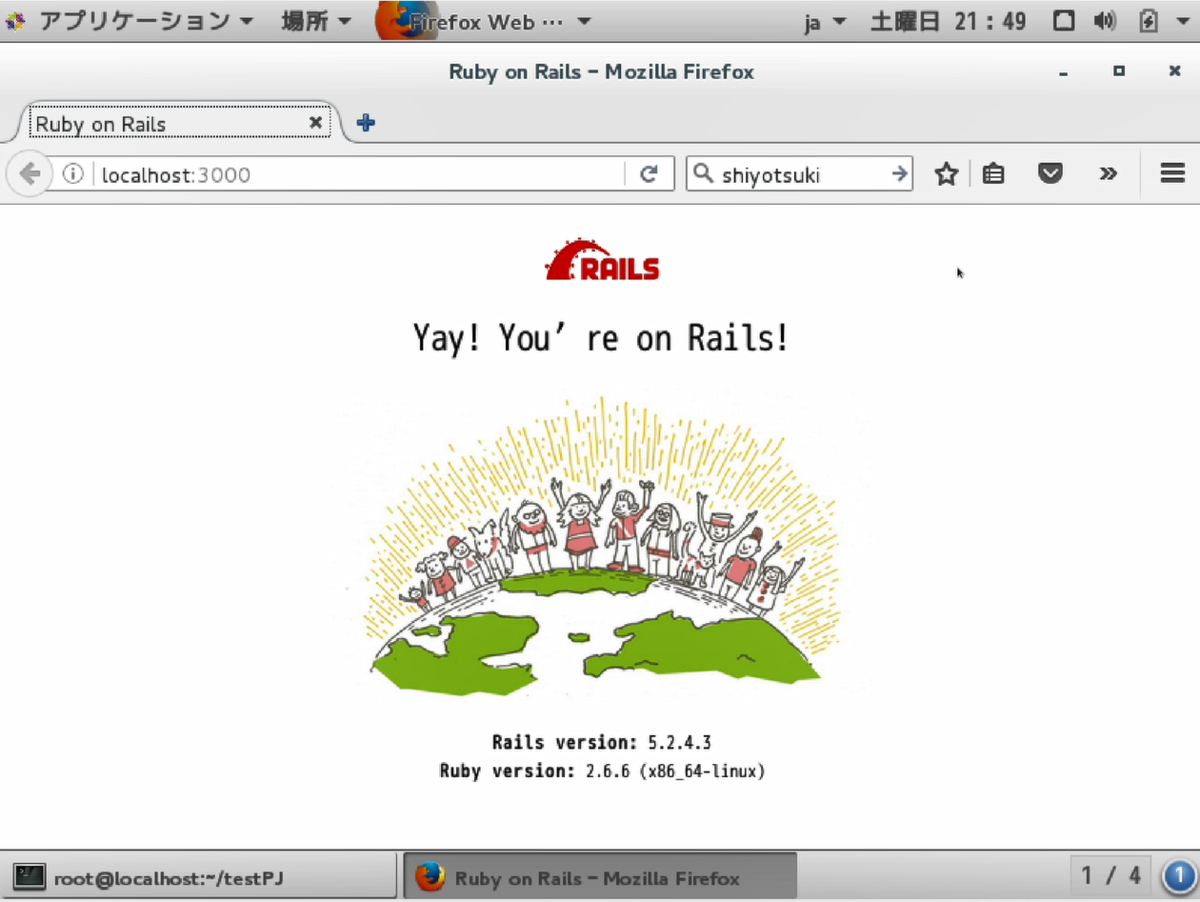Viewport: 1200px width, 902px height.
Task: Open the Firefox hamburger menu
Action: pyautogui.click(x=1172, y=173)
